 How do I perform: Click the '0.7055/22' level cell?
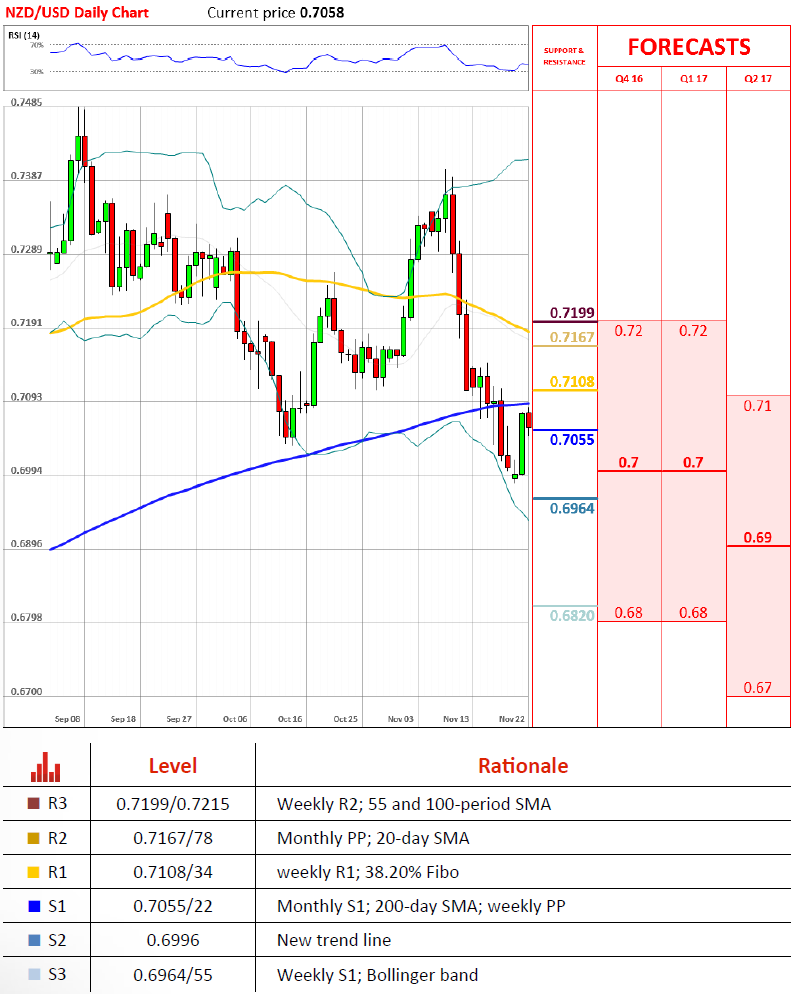click(172, 907)
